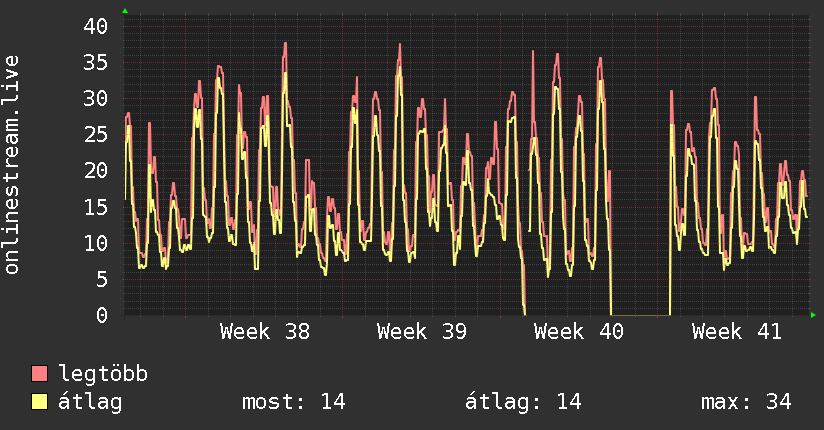Click the yellow átlag legend swatch
Viewport: 824px width, 430px height.
click(39, 401)
